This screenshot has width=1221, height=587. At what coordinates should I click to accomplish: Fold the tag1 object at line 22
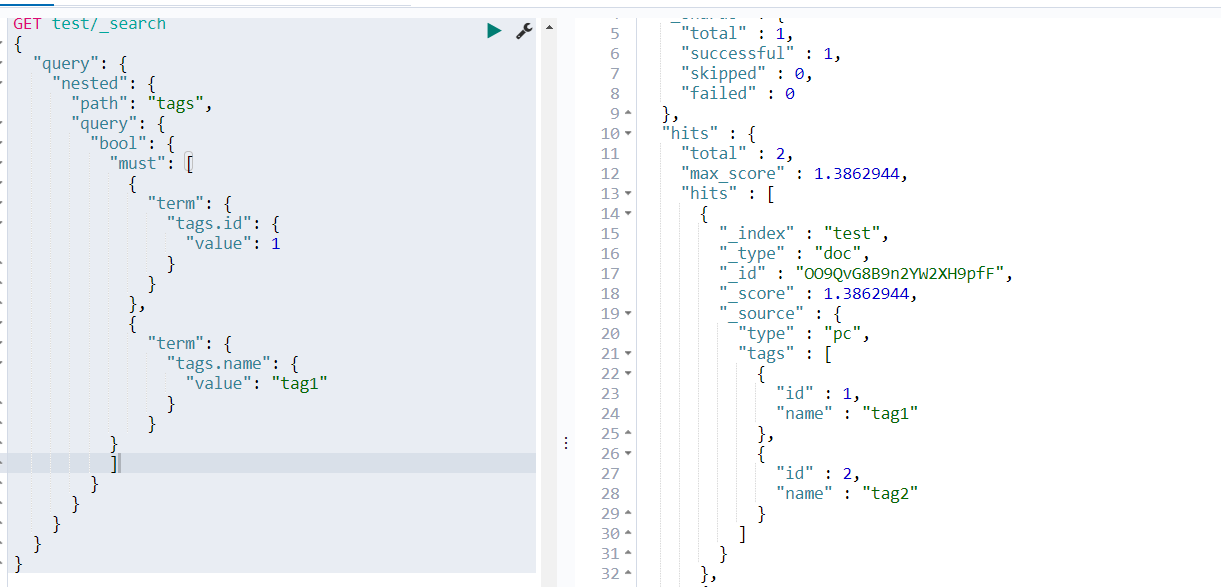coord(628,374)
